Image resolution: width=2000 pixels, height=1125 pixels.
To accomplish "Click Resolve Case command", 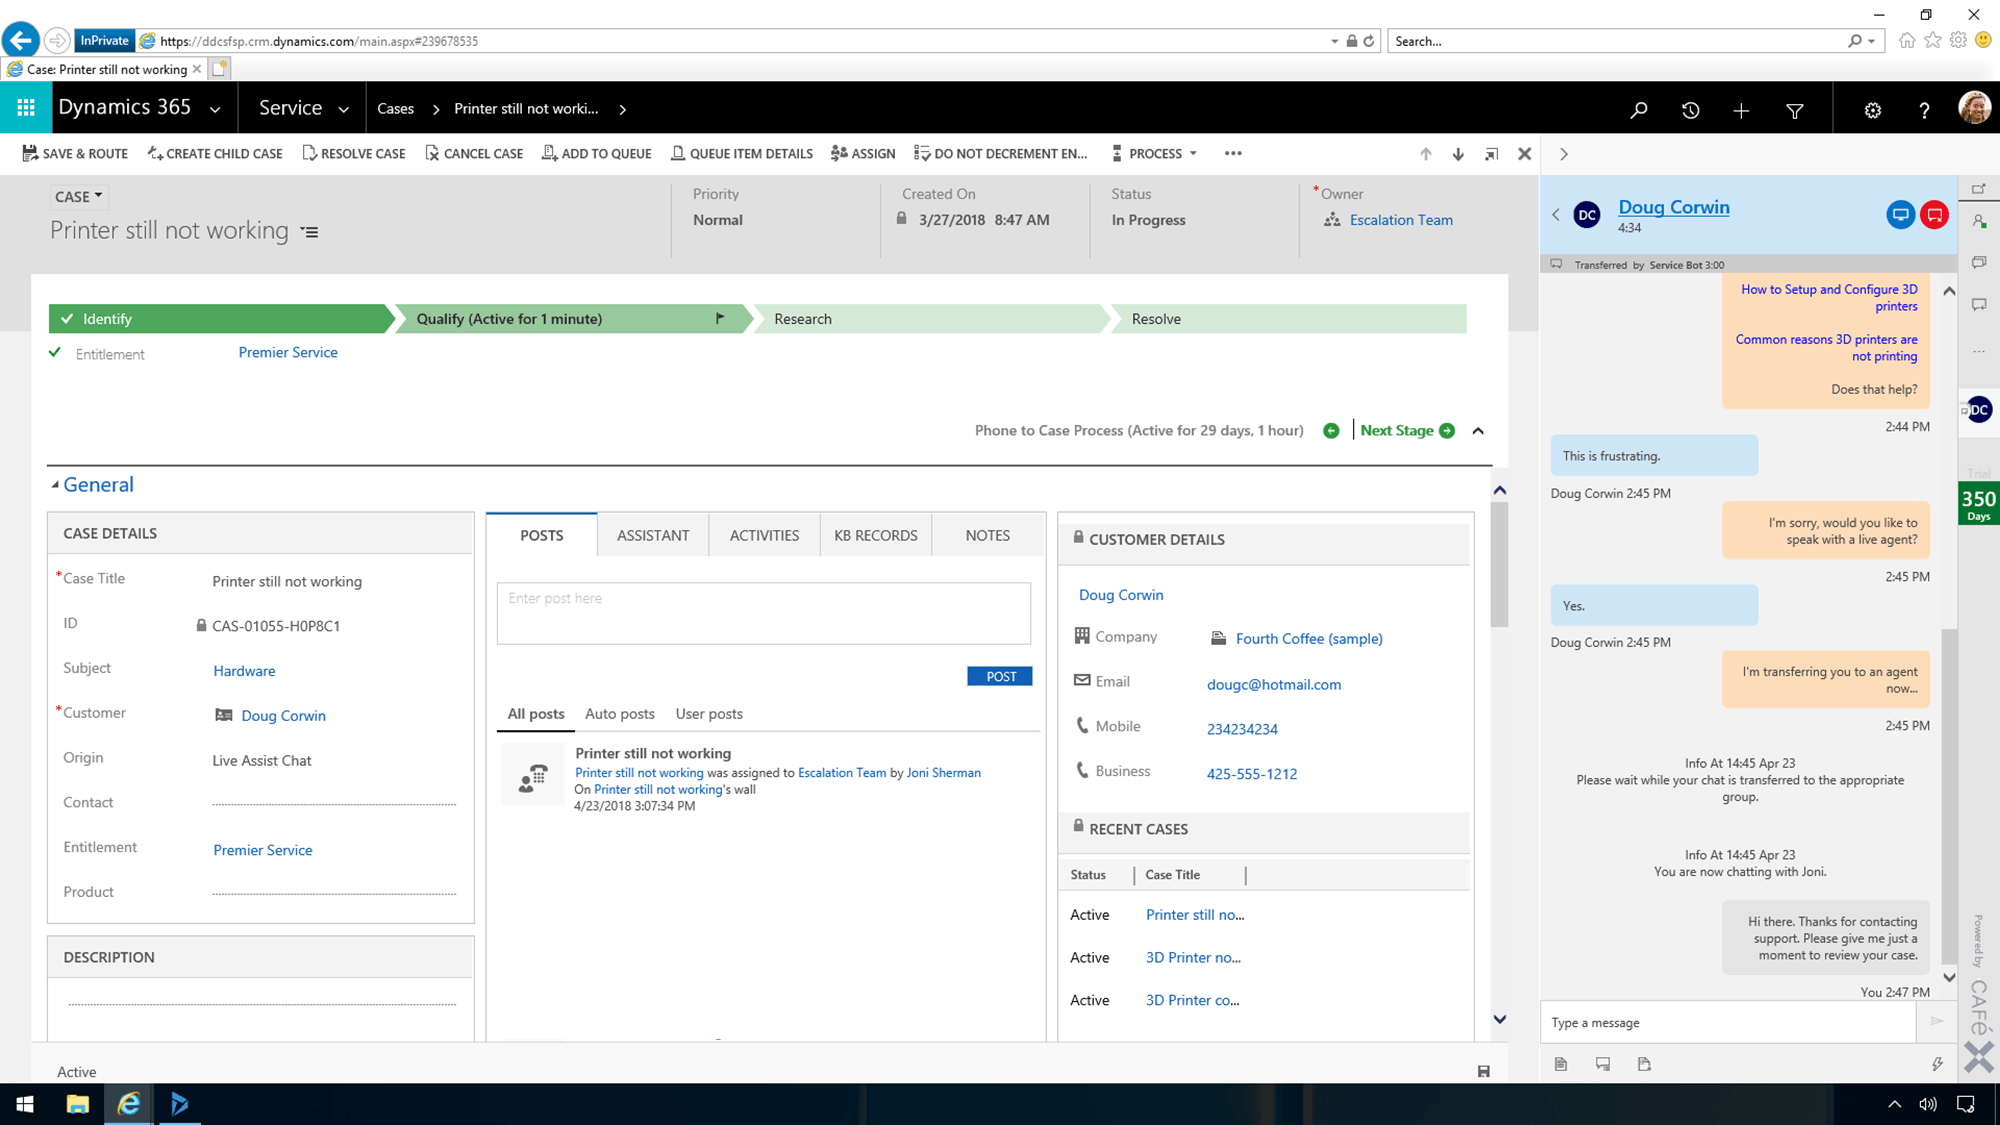I will pyautogui.click(x=354, y=154).
